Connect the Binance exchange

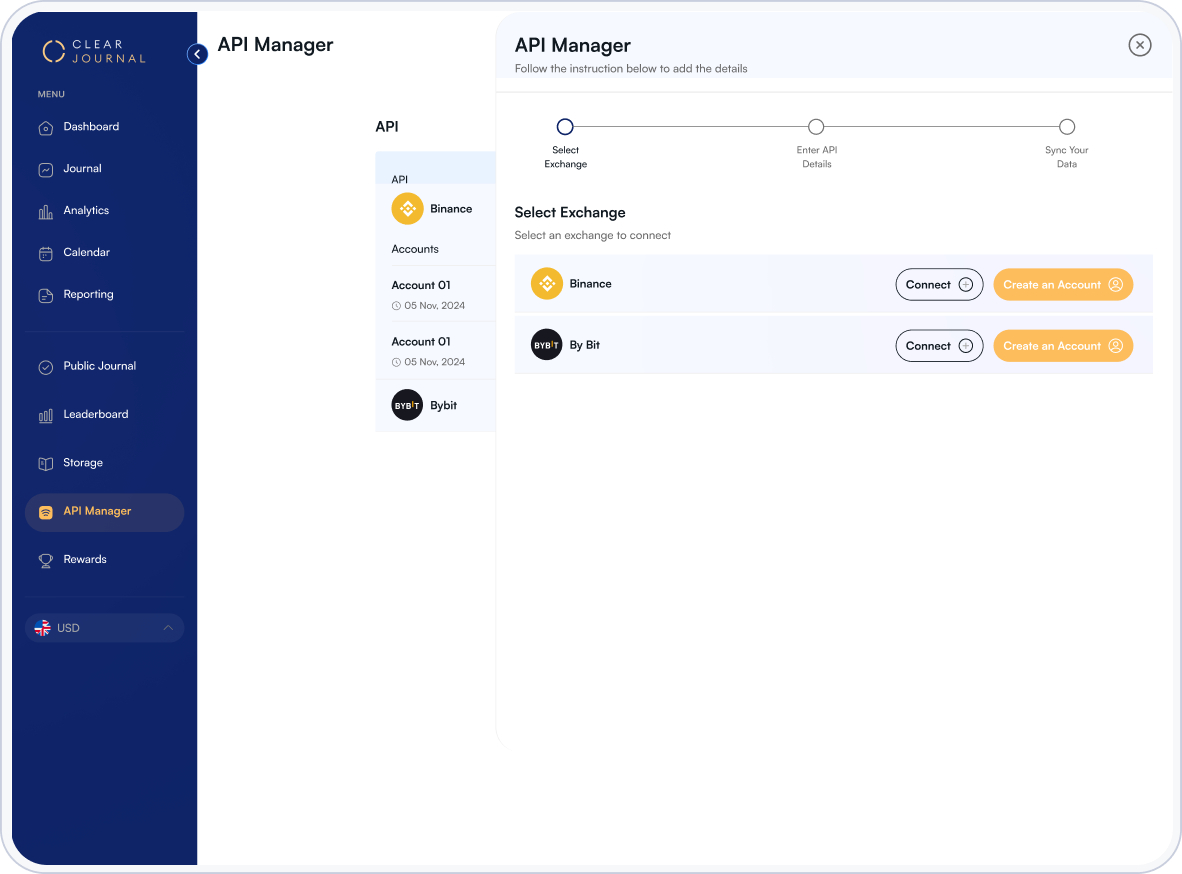(x=938, y=285)
